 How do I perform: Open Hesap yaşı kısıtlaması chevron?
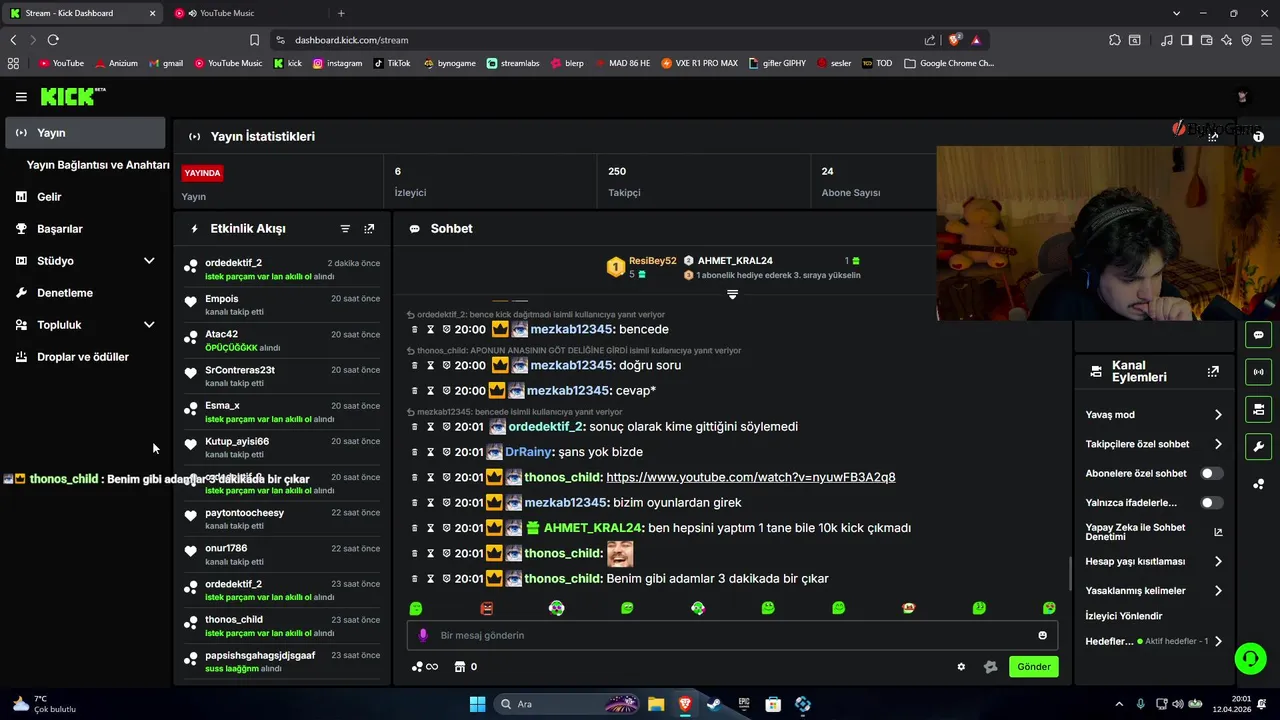1218,561
